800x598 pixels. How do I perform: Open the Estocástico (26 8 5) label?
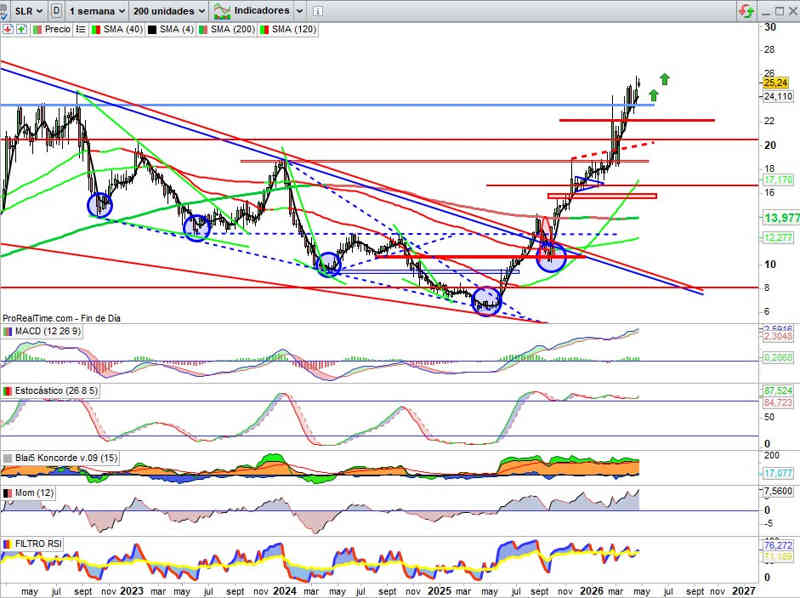(x=58, y=390)
